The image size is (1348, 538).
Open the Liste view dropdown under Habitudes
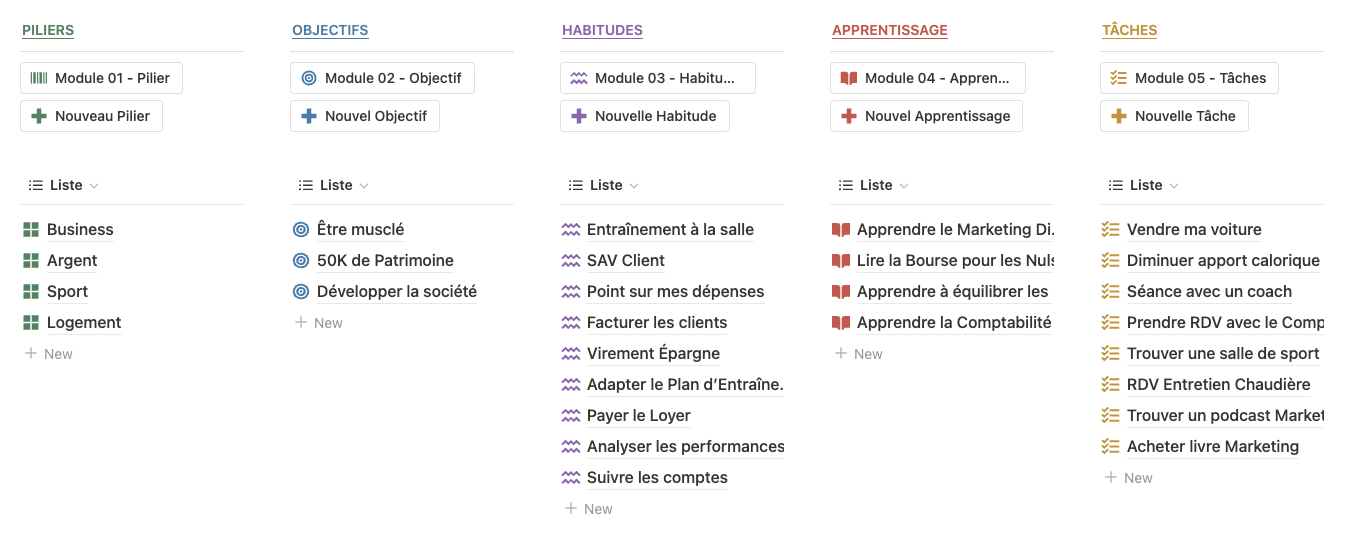point(604,185)
